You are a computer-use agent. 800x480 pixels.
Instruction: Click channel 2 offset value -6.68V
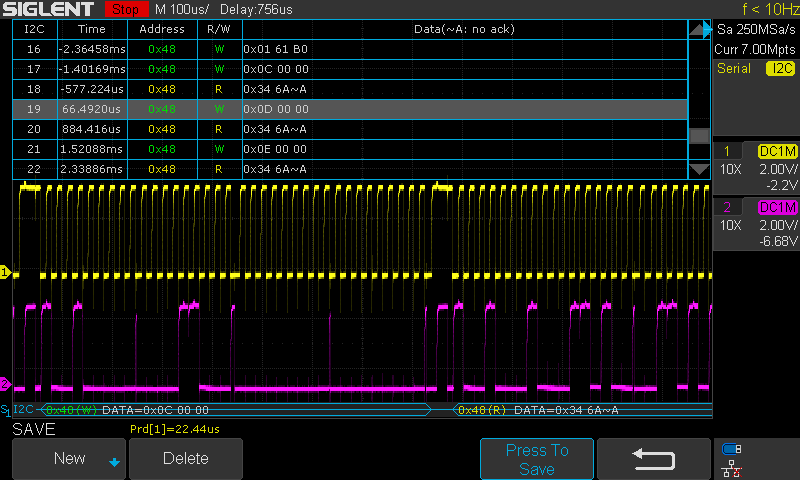coord(778,241)
